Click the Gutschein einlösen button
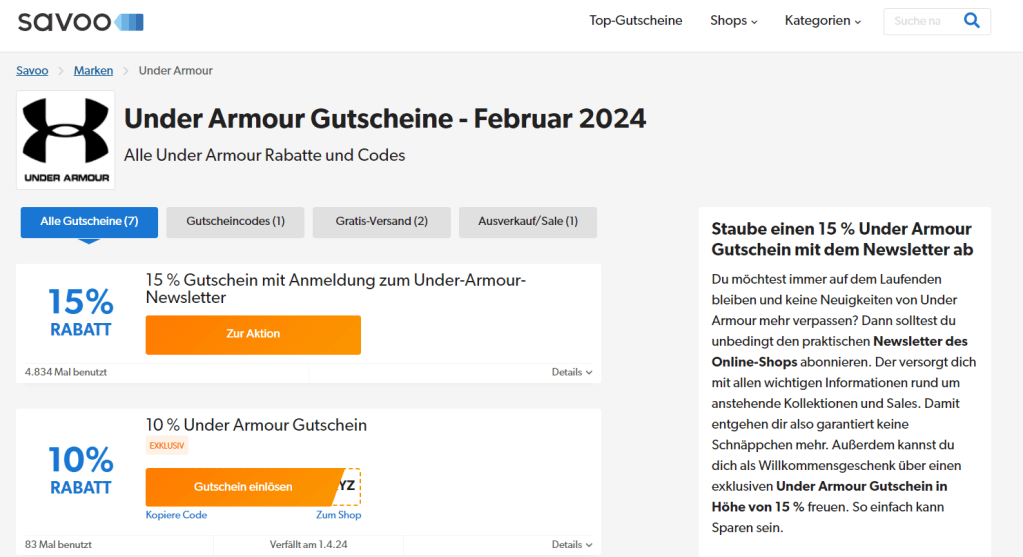This screenshot has height=557, width=1023. [243, 487]
